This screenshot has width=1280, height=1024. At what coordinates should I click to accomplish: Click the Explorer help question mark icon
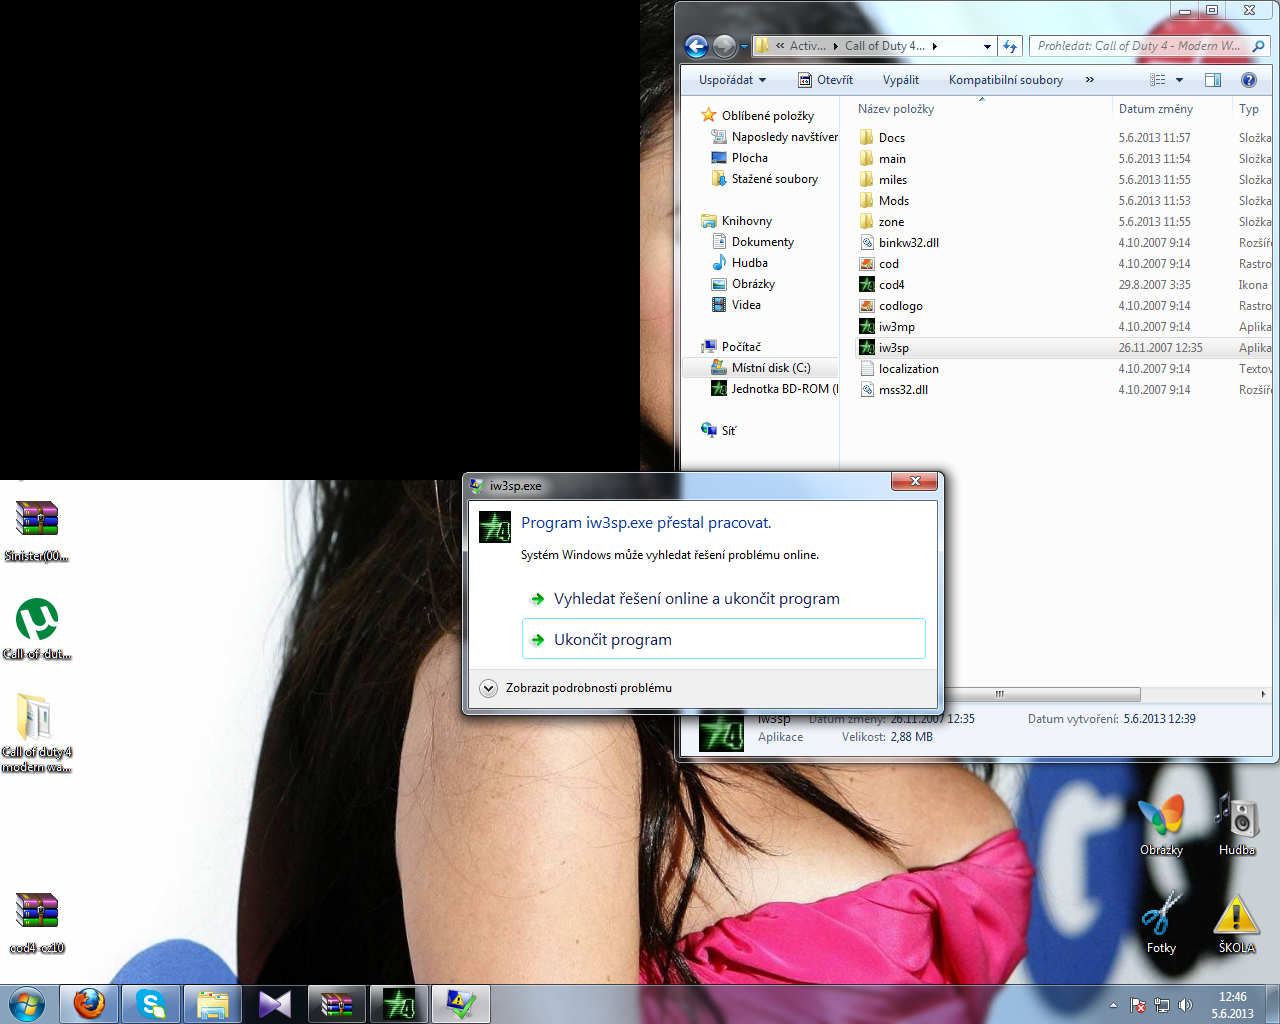[1248, 80]
